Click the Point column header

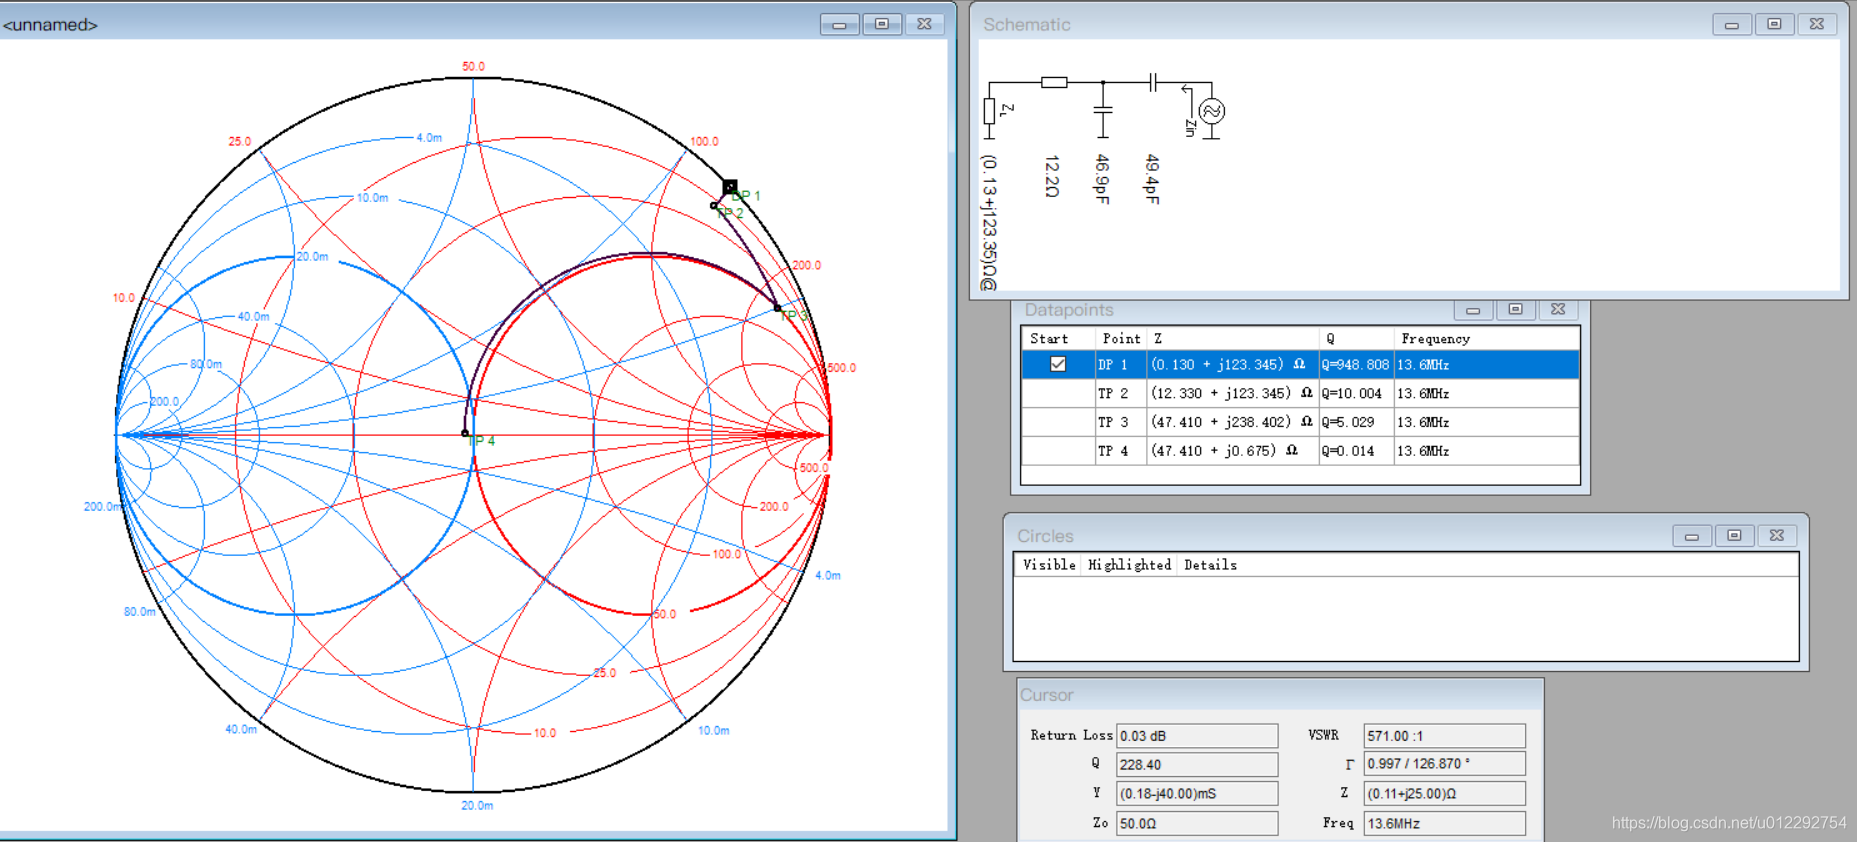[x=1121, y=339]
